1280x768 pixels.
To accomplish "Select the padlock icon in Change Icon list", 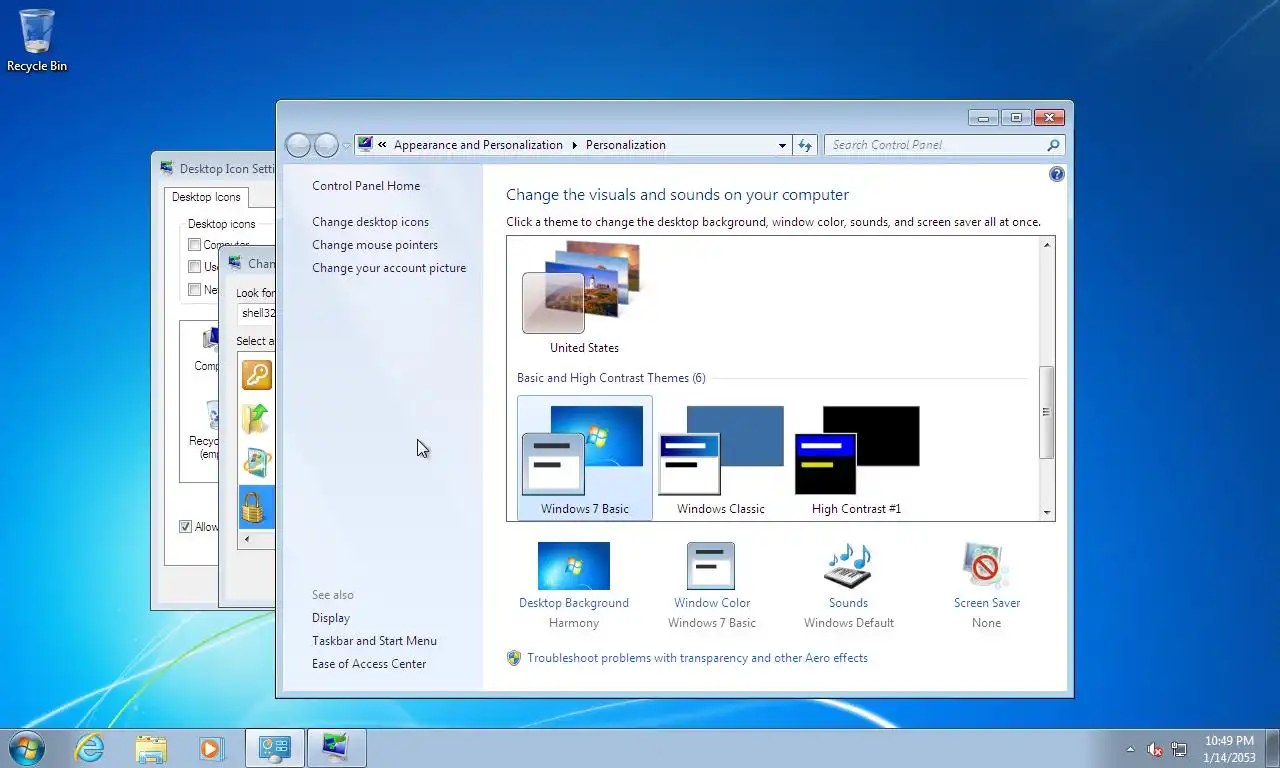I will tap(255, 508).
